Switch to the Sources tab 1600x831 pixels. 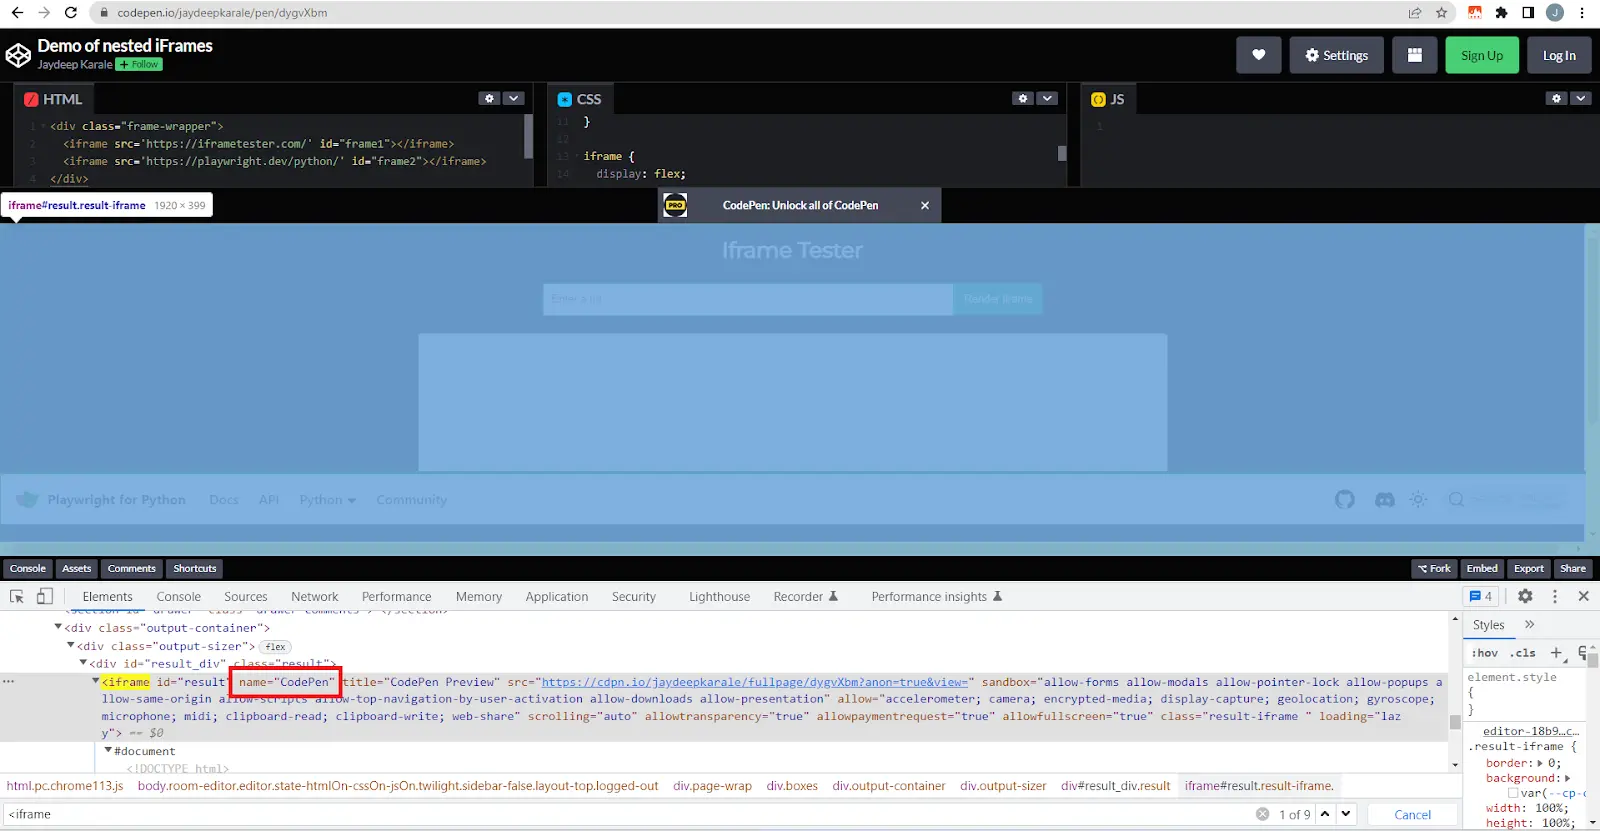(246, 596)
